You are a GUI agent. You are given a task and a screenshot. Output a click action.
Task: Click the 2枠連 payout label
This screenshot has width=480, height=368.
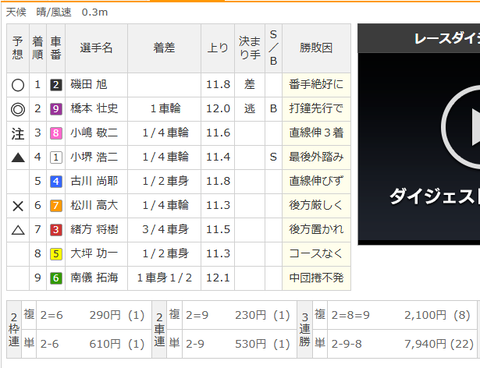tap(14, 330)
